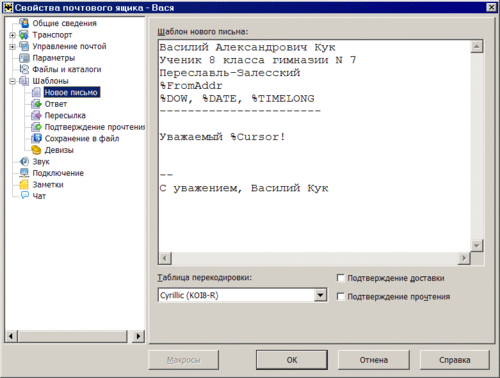The height and width of the screenshot is (378, 500).
Task: Open the Таблица перекодировки dropdown
Action: (x=320, y=295)
